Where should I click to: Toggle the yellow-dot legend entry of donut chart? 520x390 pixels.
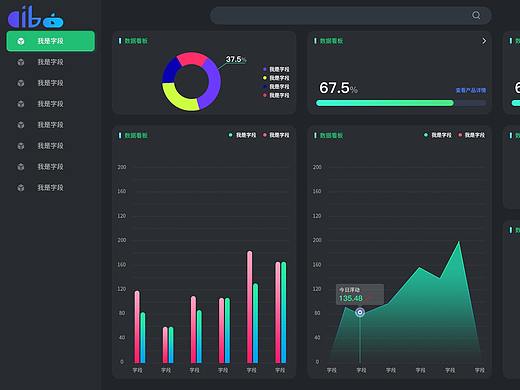[x=276, y=78]
